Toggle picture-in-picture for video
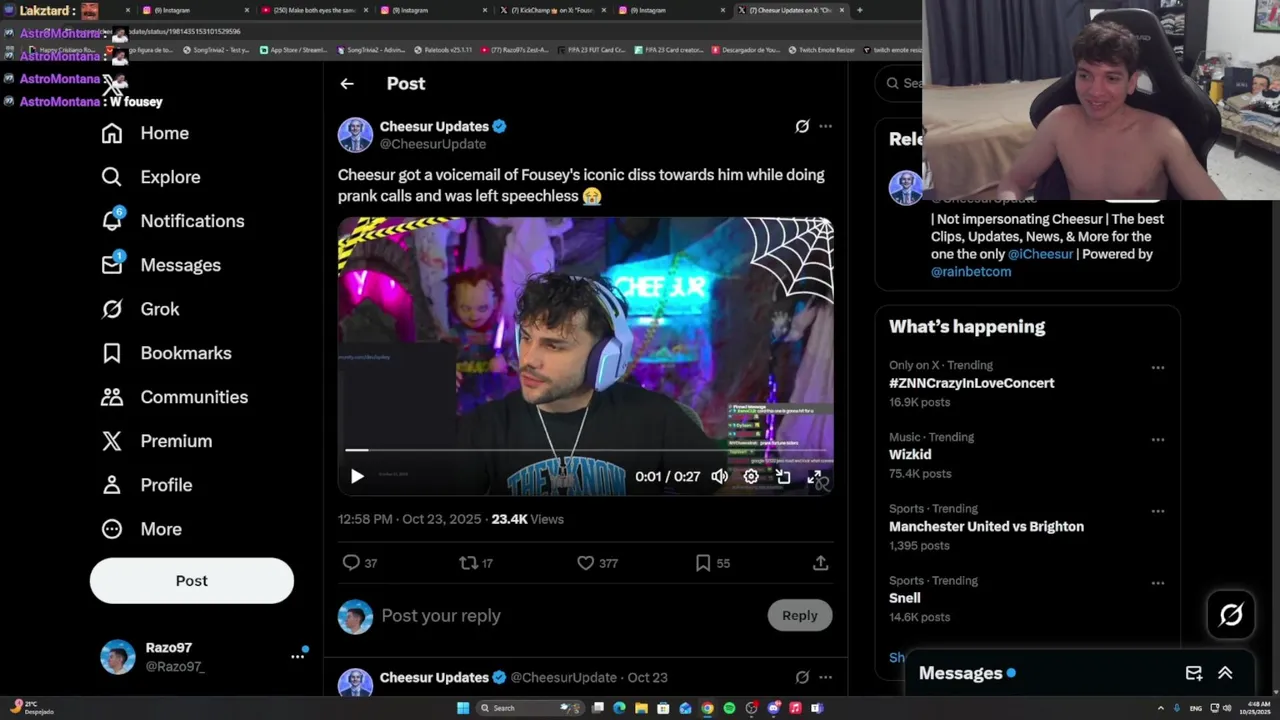Screen dimensions: 1280x720 pyautogui.click(x=783, y=477)
